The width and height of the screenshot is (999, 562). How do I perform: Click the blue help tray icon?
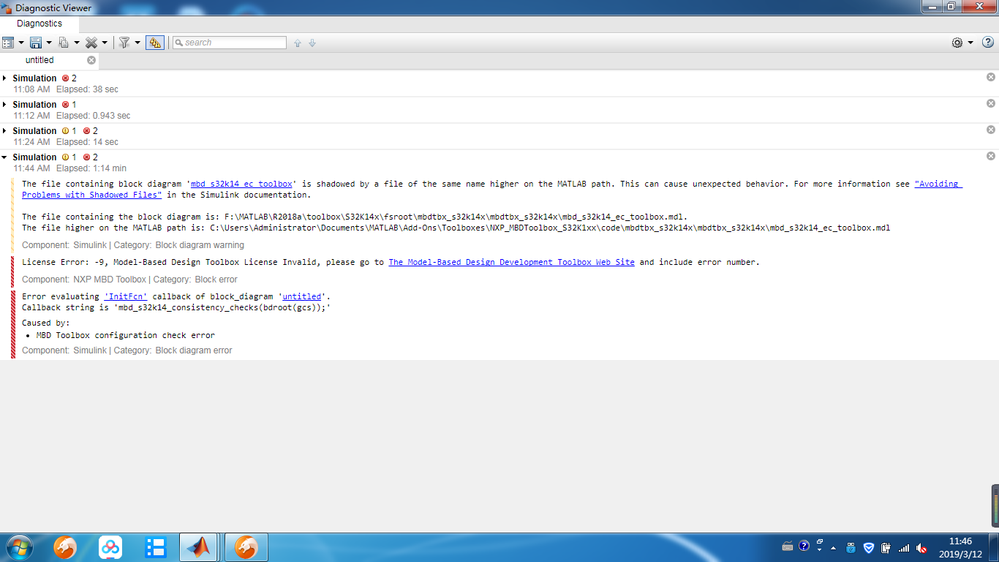(804, 546)
